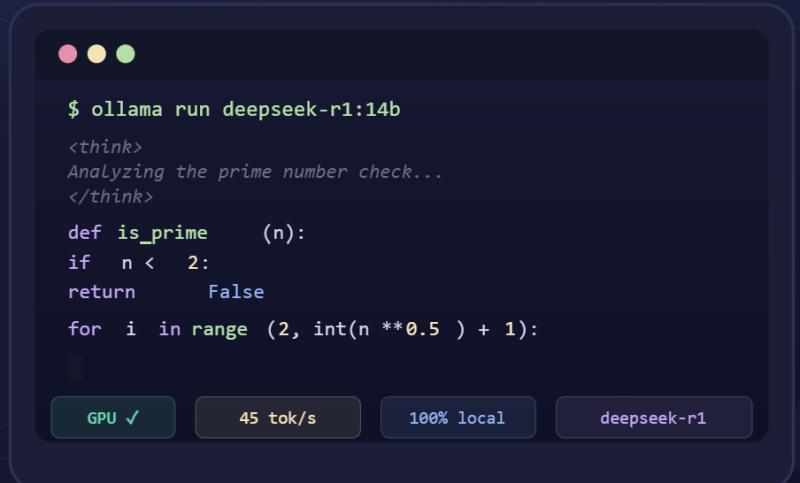Click the pink close dot in title bar
This screenshot has height=483, width=800.
coord(68,54)
